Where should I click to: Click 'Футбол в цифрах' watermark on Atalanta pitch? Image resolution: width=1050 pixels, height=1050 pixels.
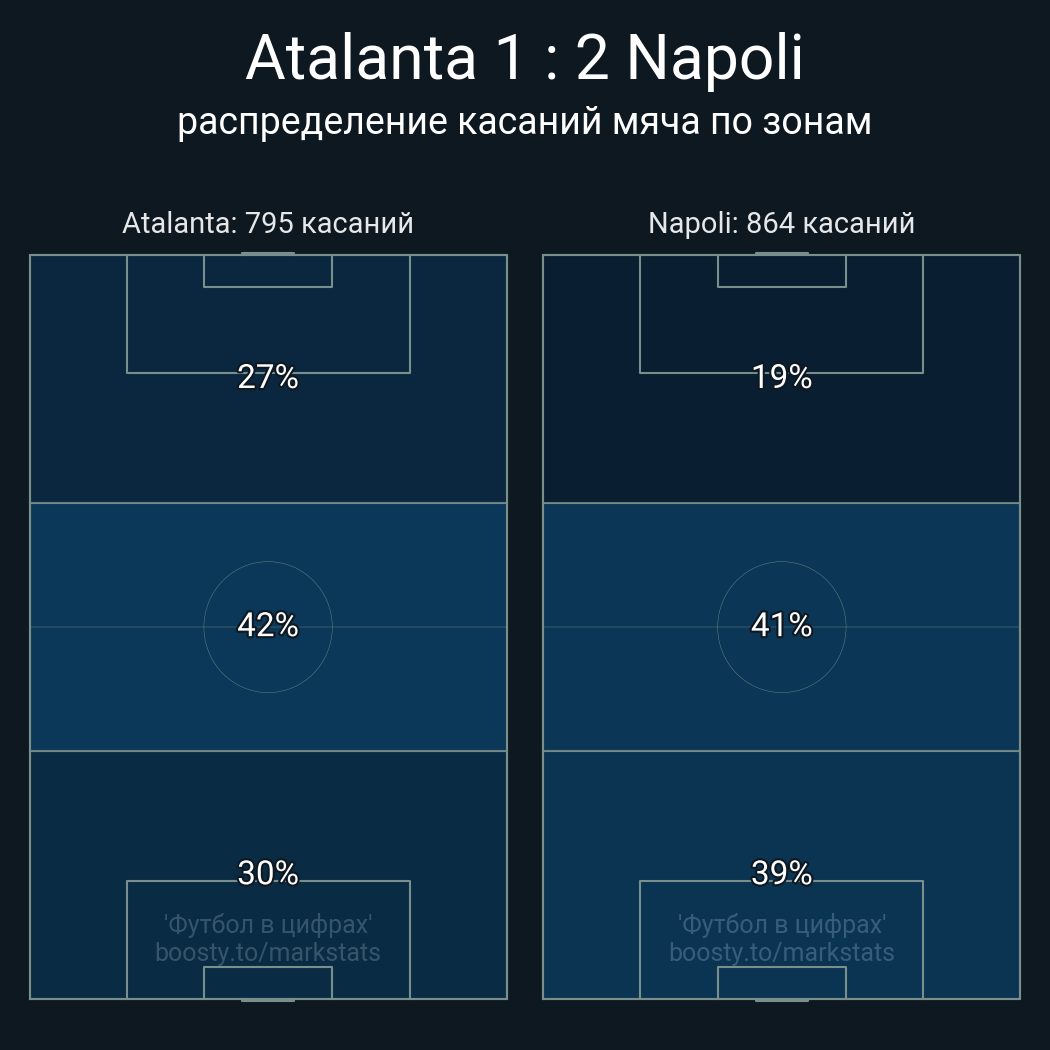click(267, 924)
